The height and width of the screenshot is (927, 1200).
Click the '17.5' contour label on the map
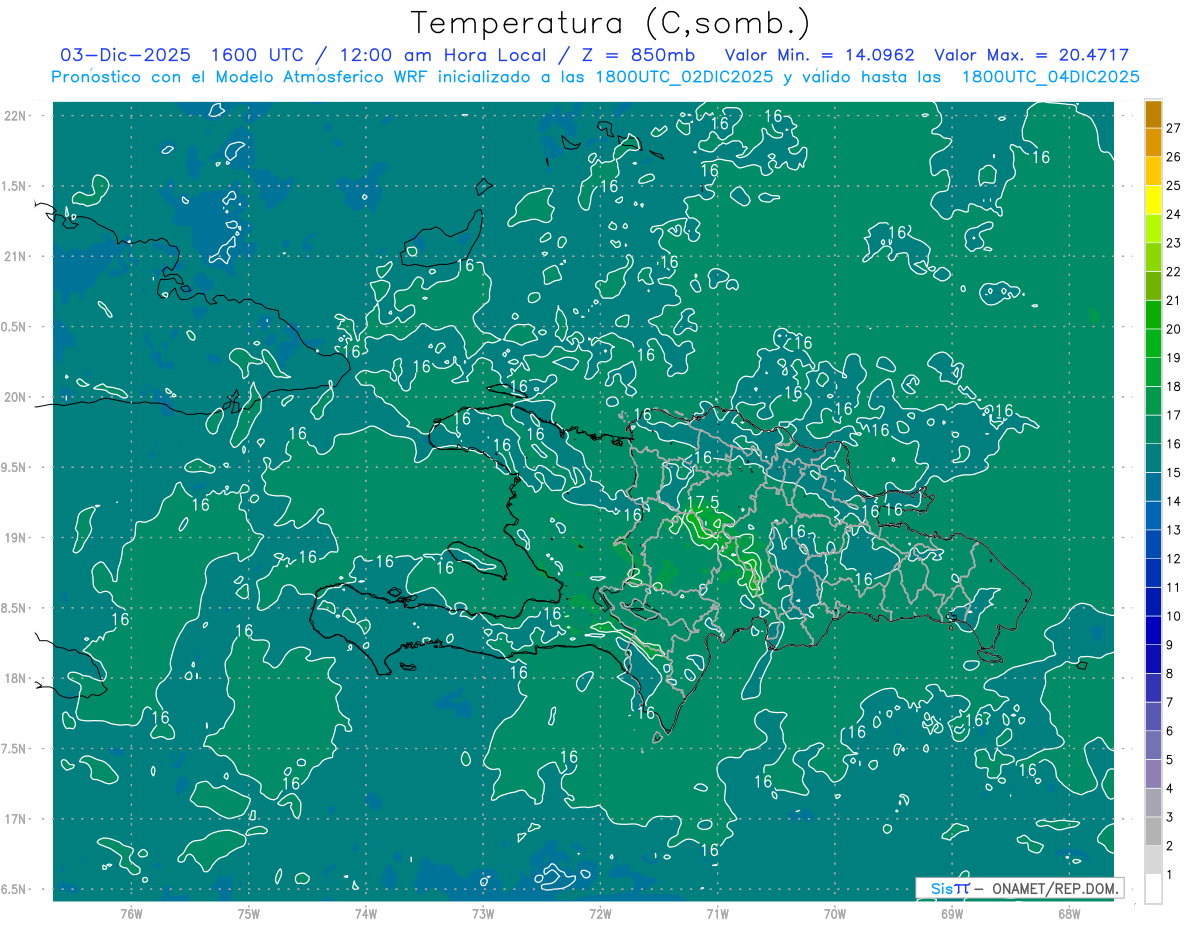pos(704,502)
